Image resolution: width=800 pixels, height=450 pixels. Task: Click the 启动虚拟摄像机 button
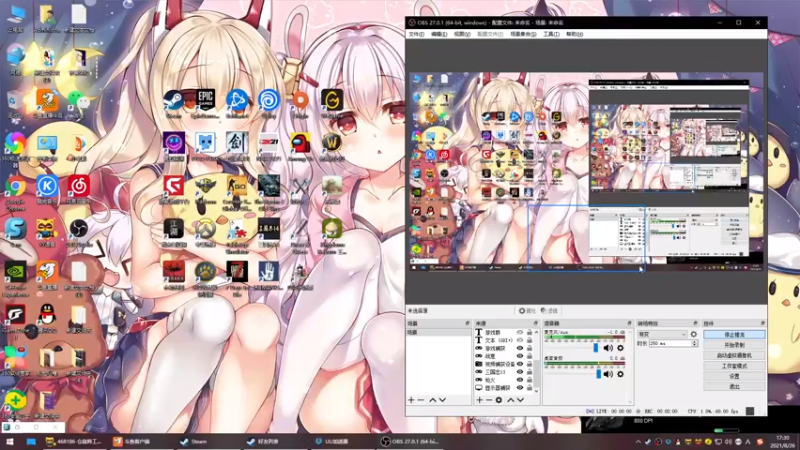pyautogui.click(x=734, y=355)
